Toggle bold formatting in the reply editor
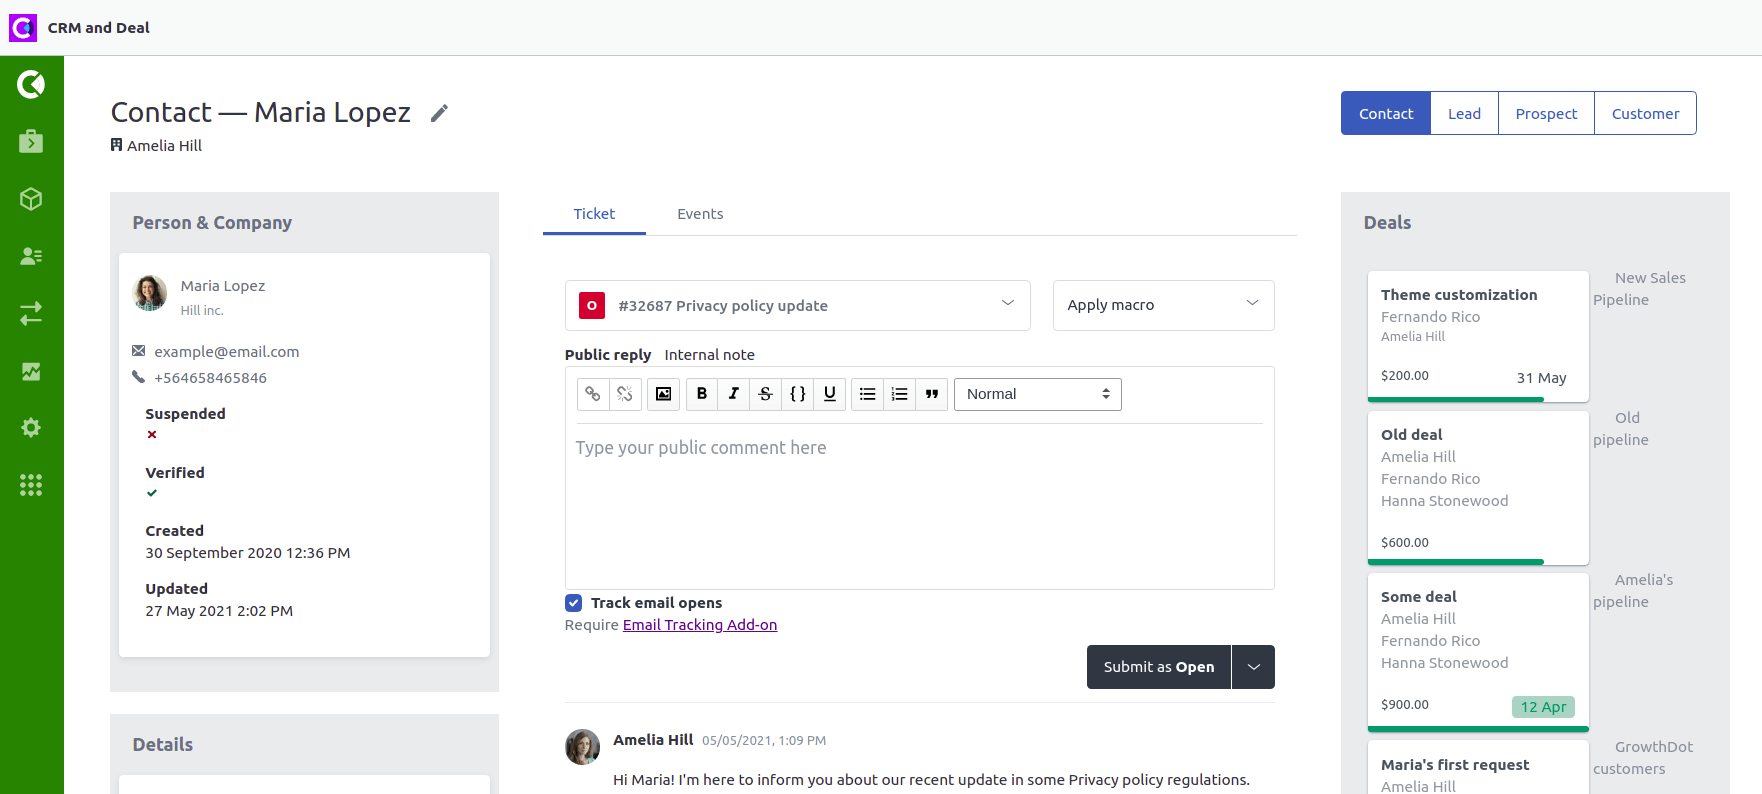 click(702, 394)
